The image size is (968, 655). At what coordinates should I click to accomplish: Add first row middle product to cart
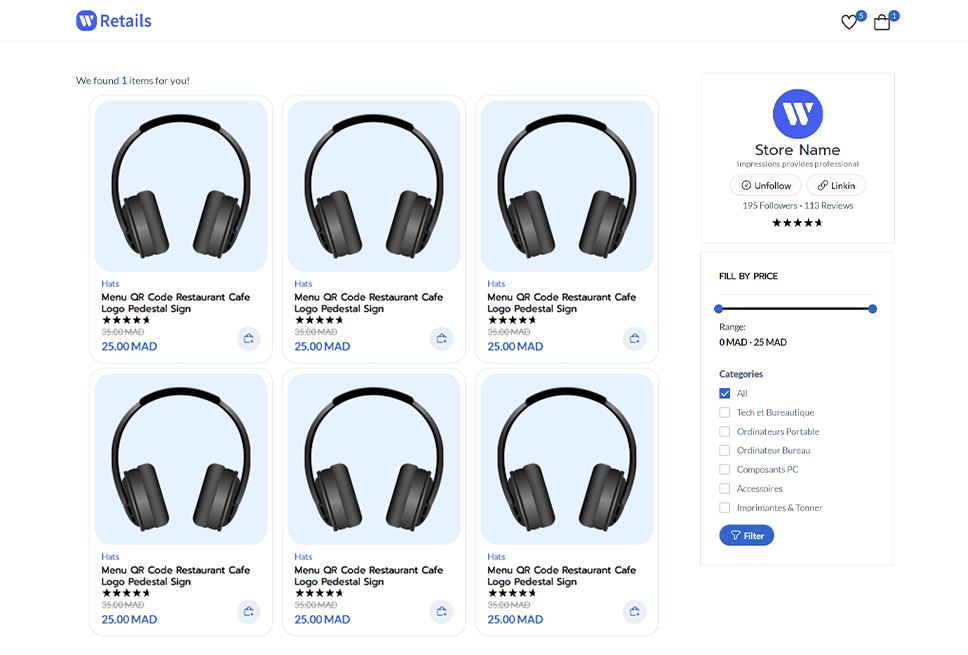click(441, 338)
